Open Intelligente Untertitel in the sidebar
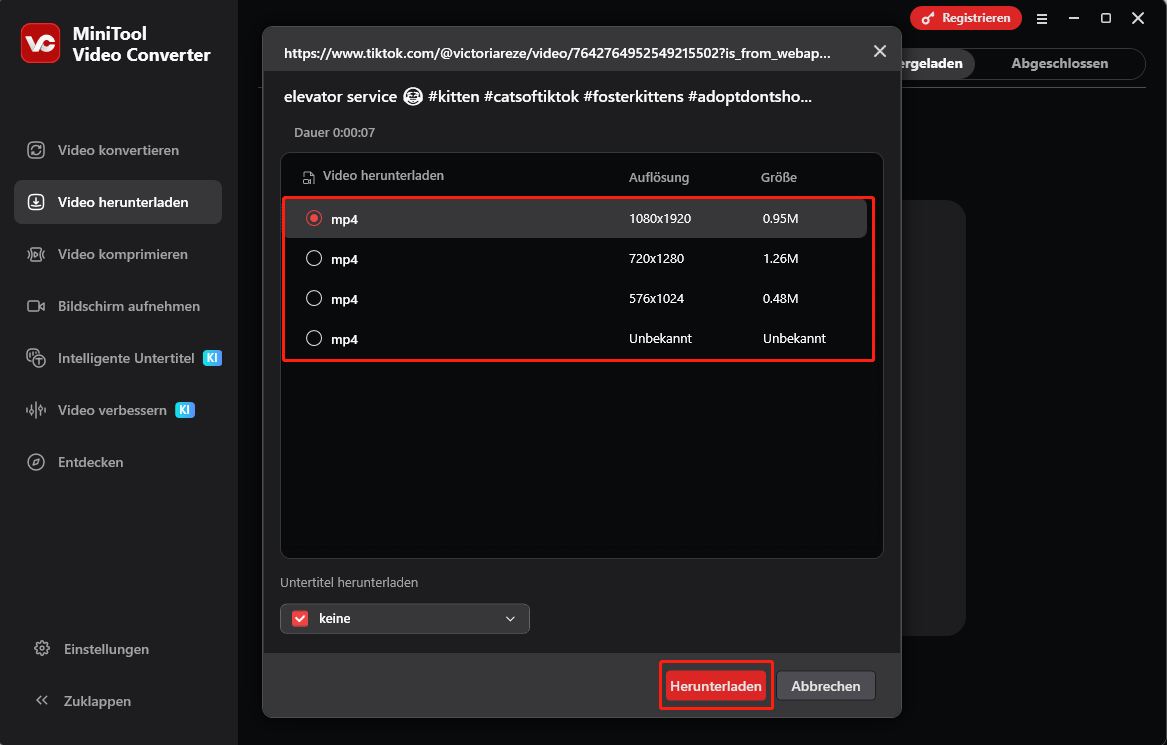This screenshot has width=1167, height=745. click(118, 359)
